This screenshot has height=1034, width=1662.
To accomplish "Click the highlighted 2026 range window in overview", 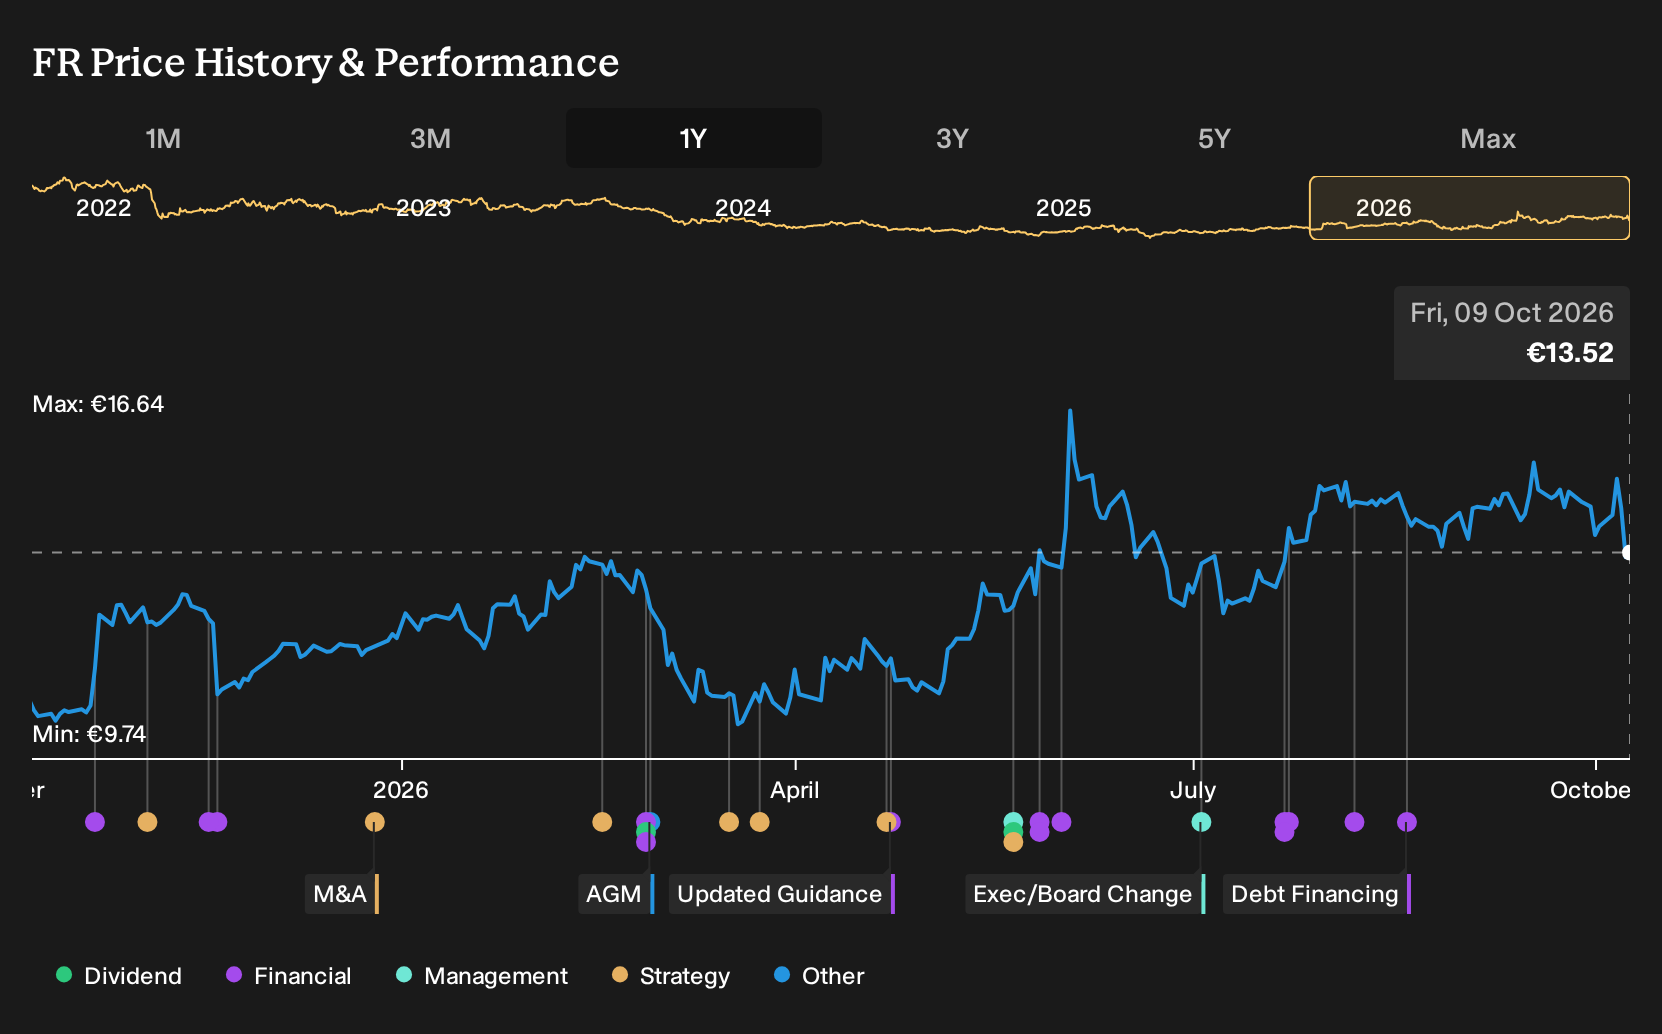I will pos(1469,208).
